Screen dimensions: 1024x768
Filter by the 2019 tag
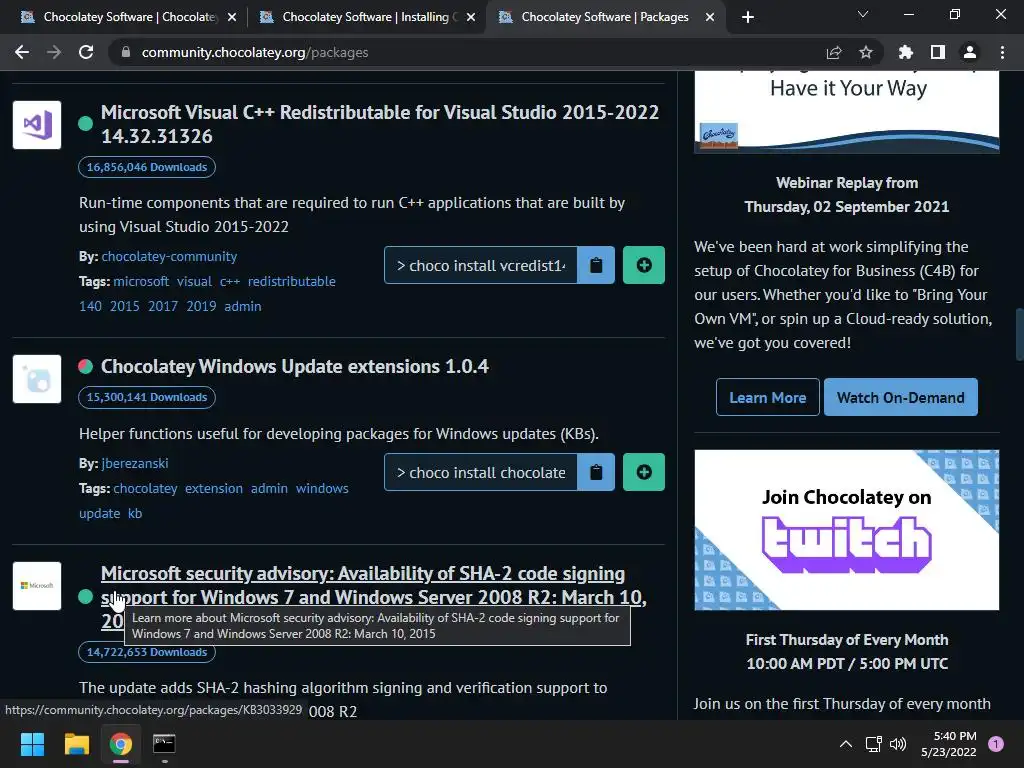pyautogui.click(x=201, y=306)
